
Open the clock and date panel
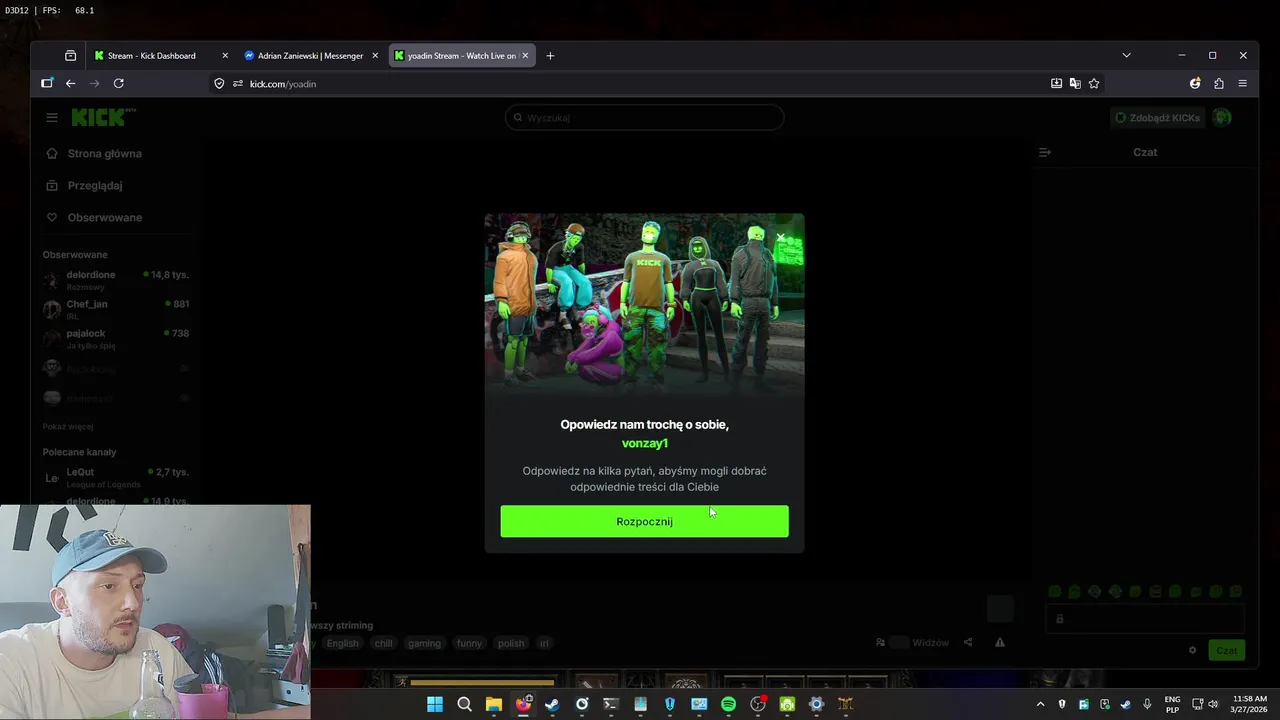click(1250, 704)
